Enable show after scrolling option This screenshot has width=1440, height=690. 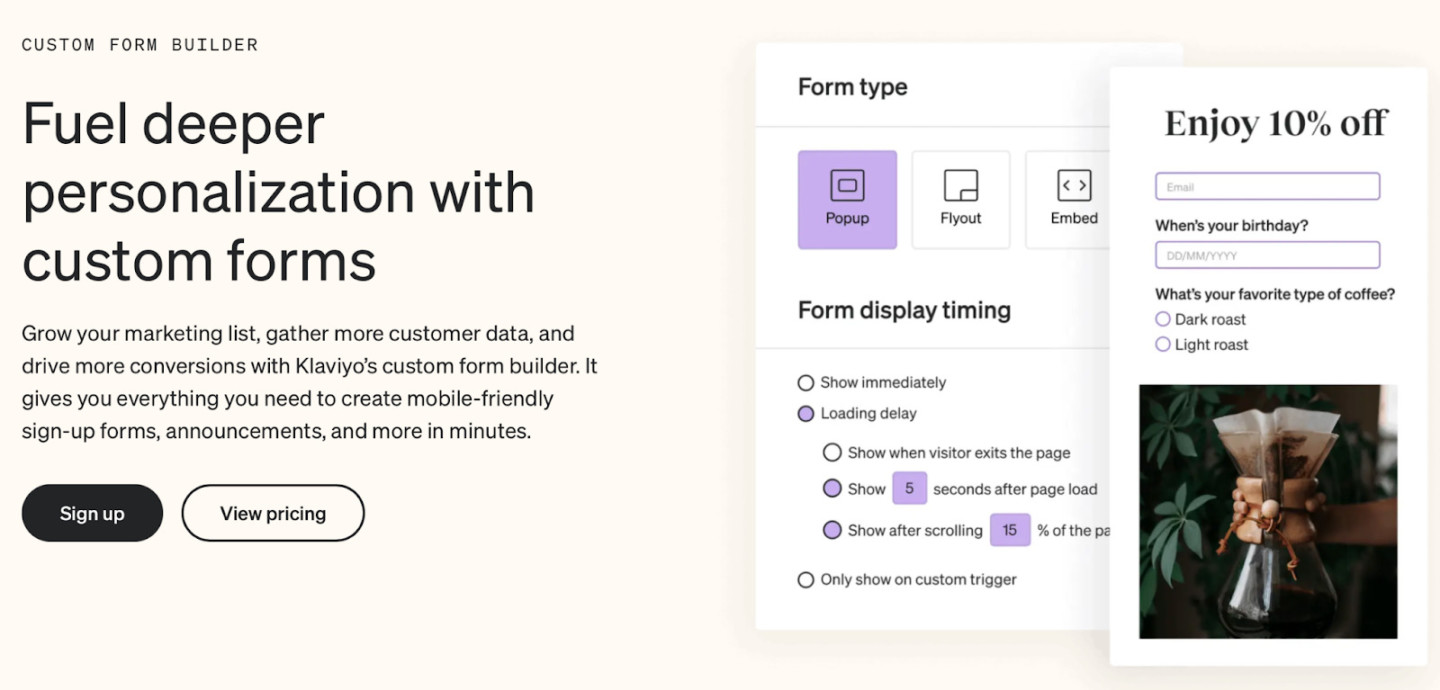click(832, 530)
